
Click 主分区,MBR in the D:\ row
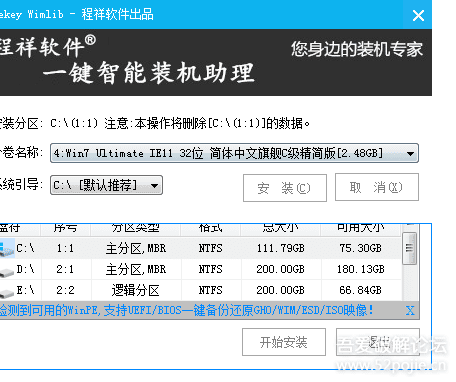136,269
